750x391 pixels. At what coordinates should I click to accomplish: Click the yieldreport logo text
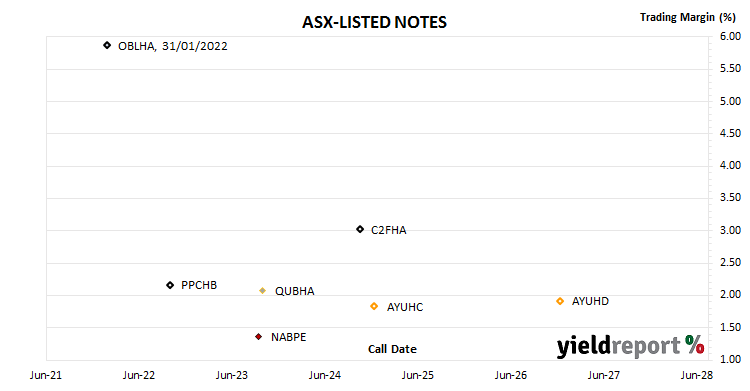(x=618, y=346)
